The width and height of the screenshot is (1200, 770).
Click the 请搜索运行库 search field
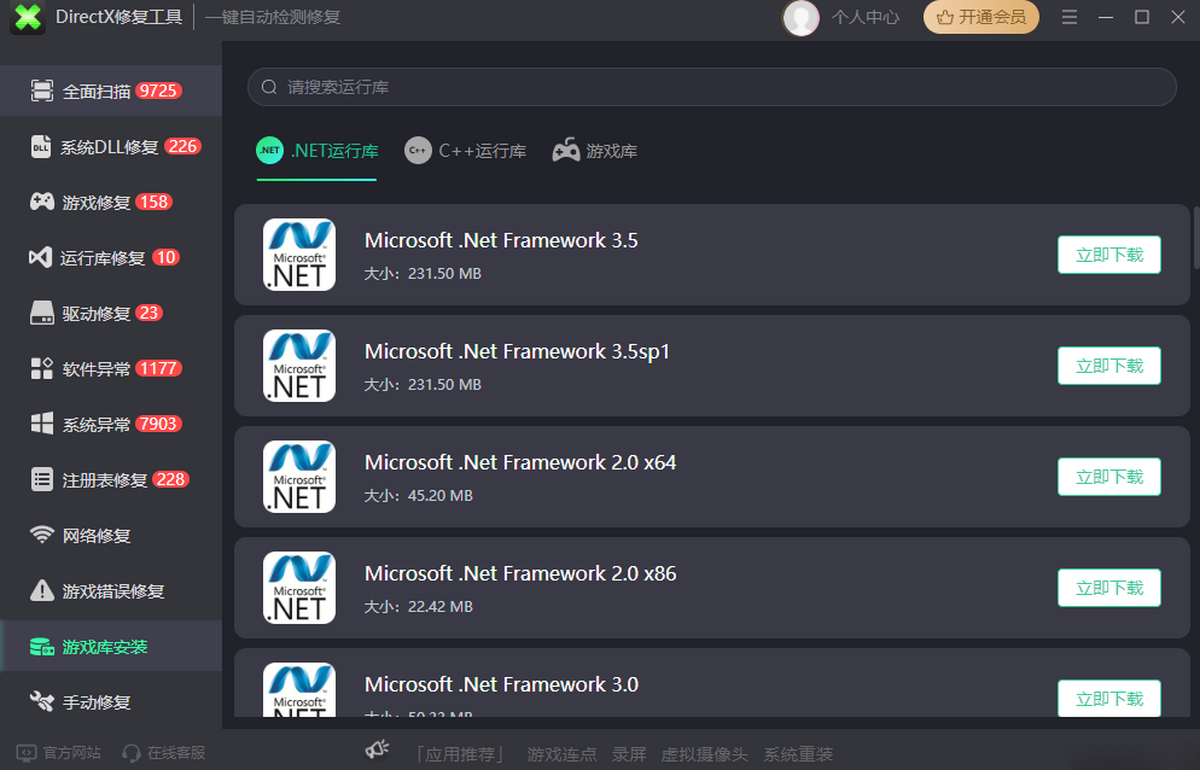click(711, 87)
